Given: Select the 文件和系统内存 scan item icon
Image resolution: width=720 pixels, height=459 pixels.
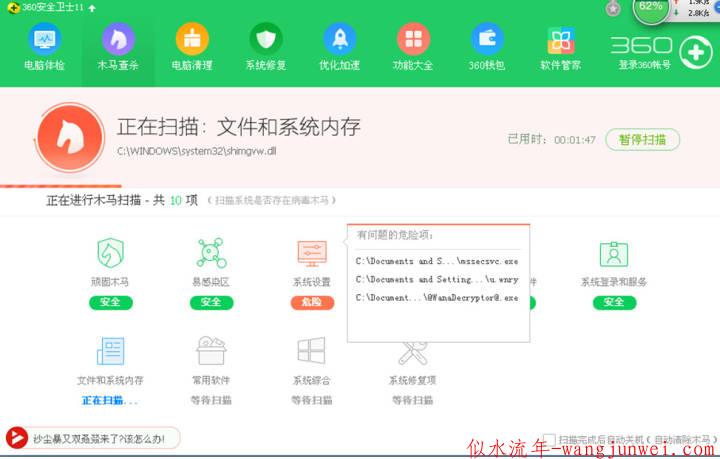Looking at the screenshot, I should (x=111, y=351).
